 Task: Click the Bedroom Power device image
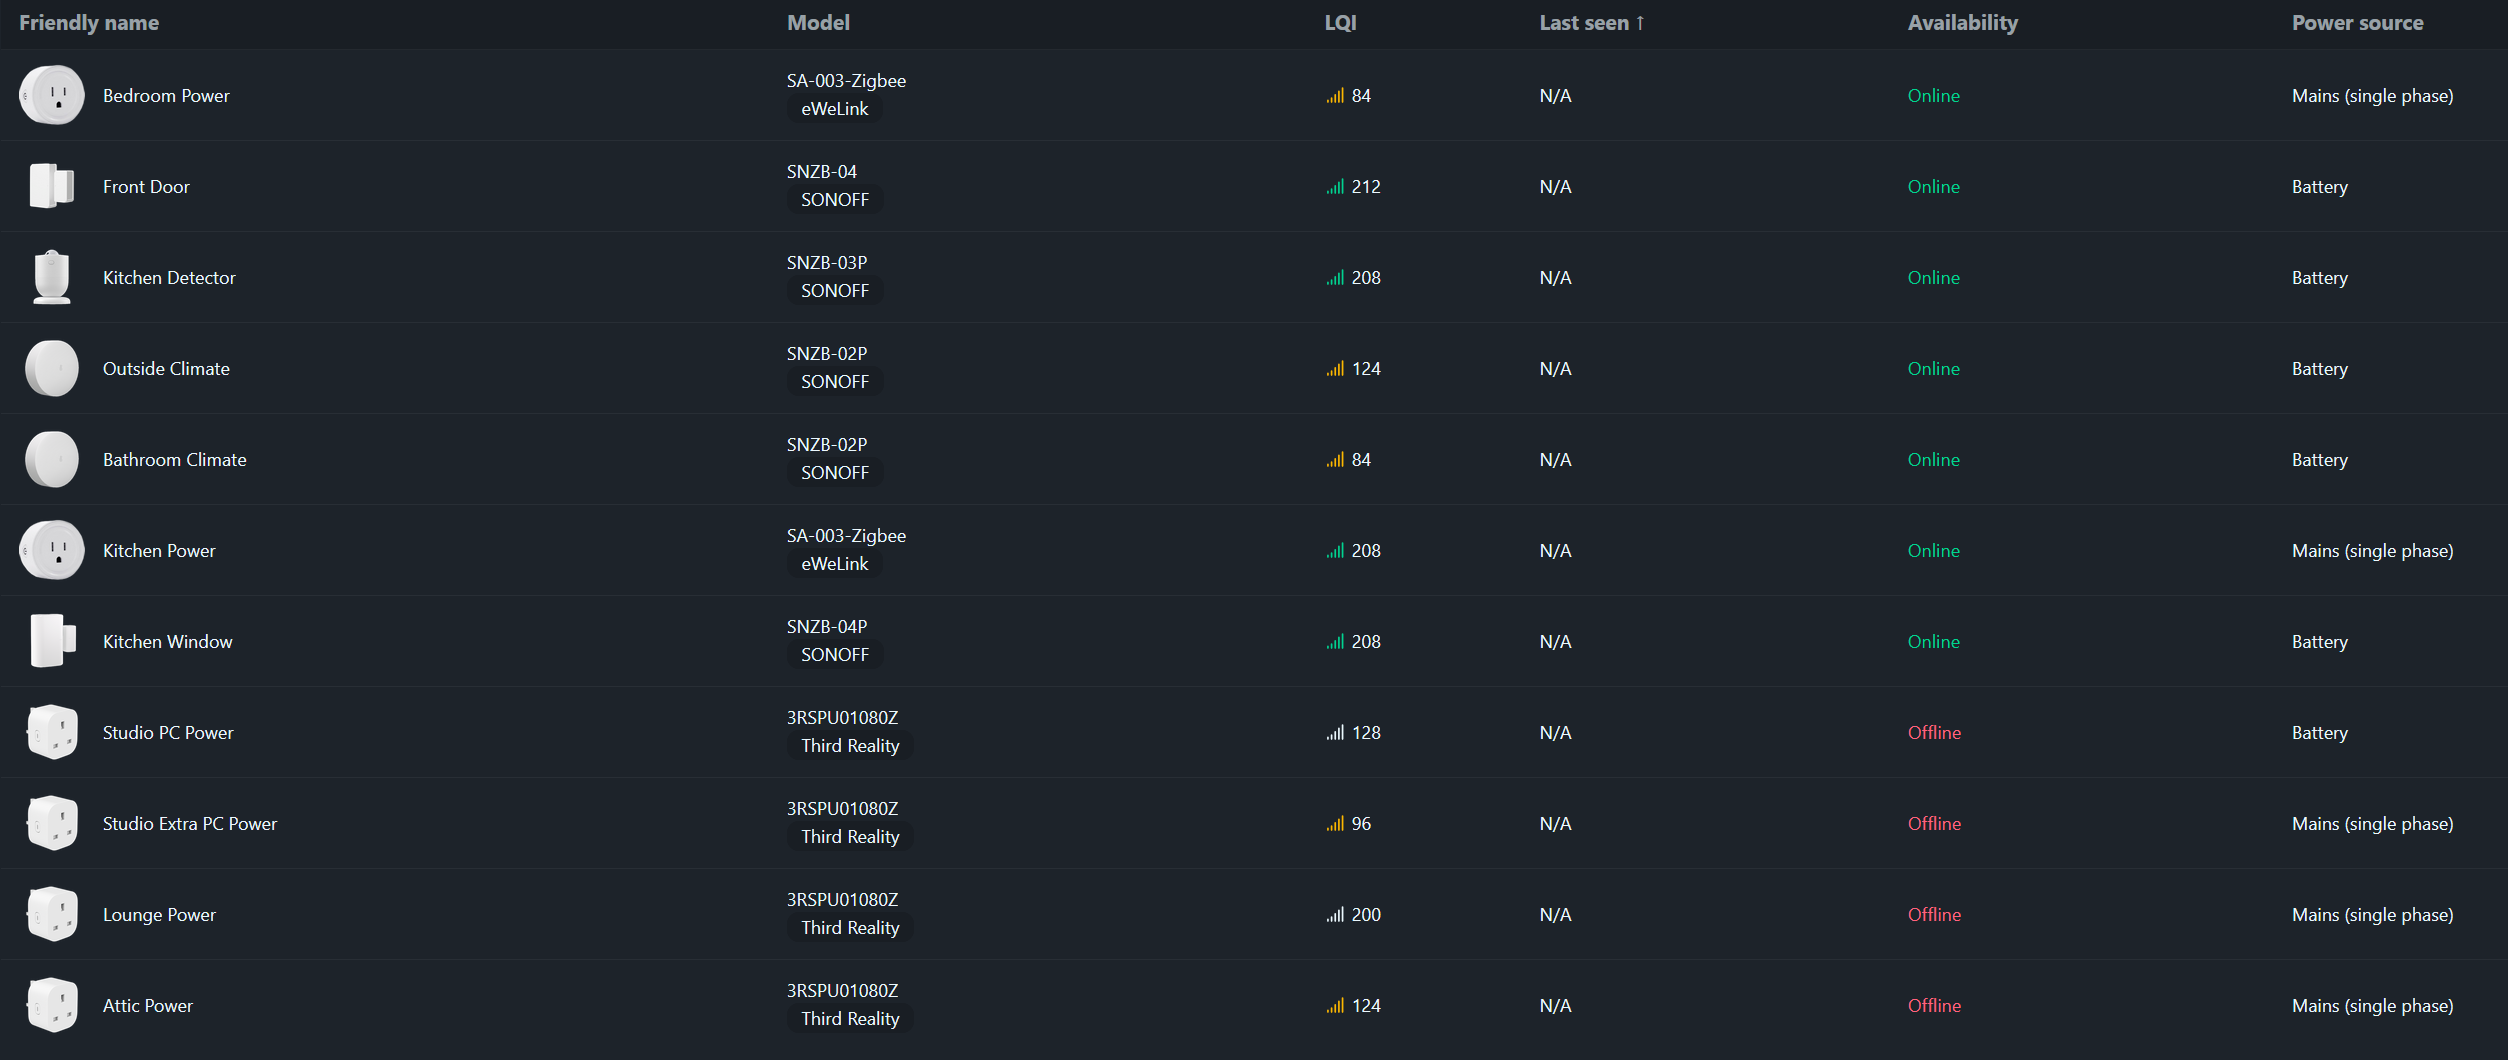tap(52, 96)
